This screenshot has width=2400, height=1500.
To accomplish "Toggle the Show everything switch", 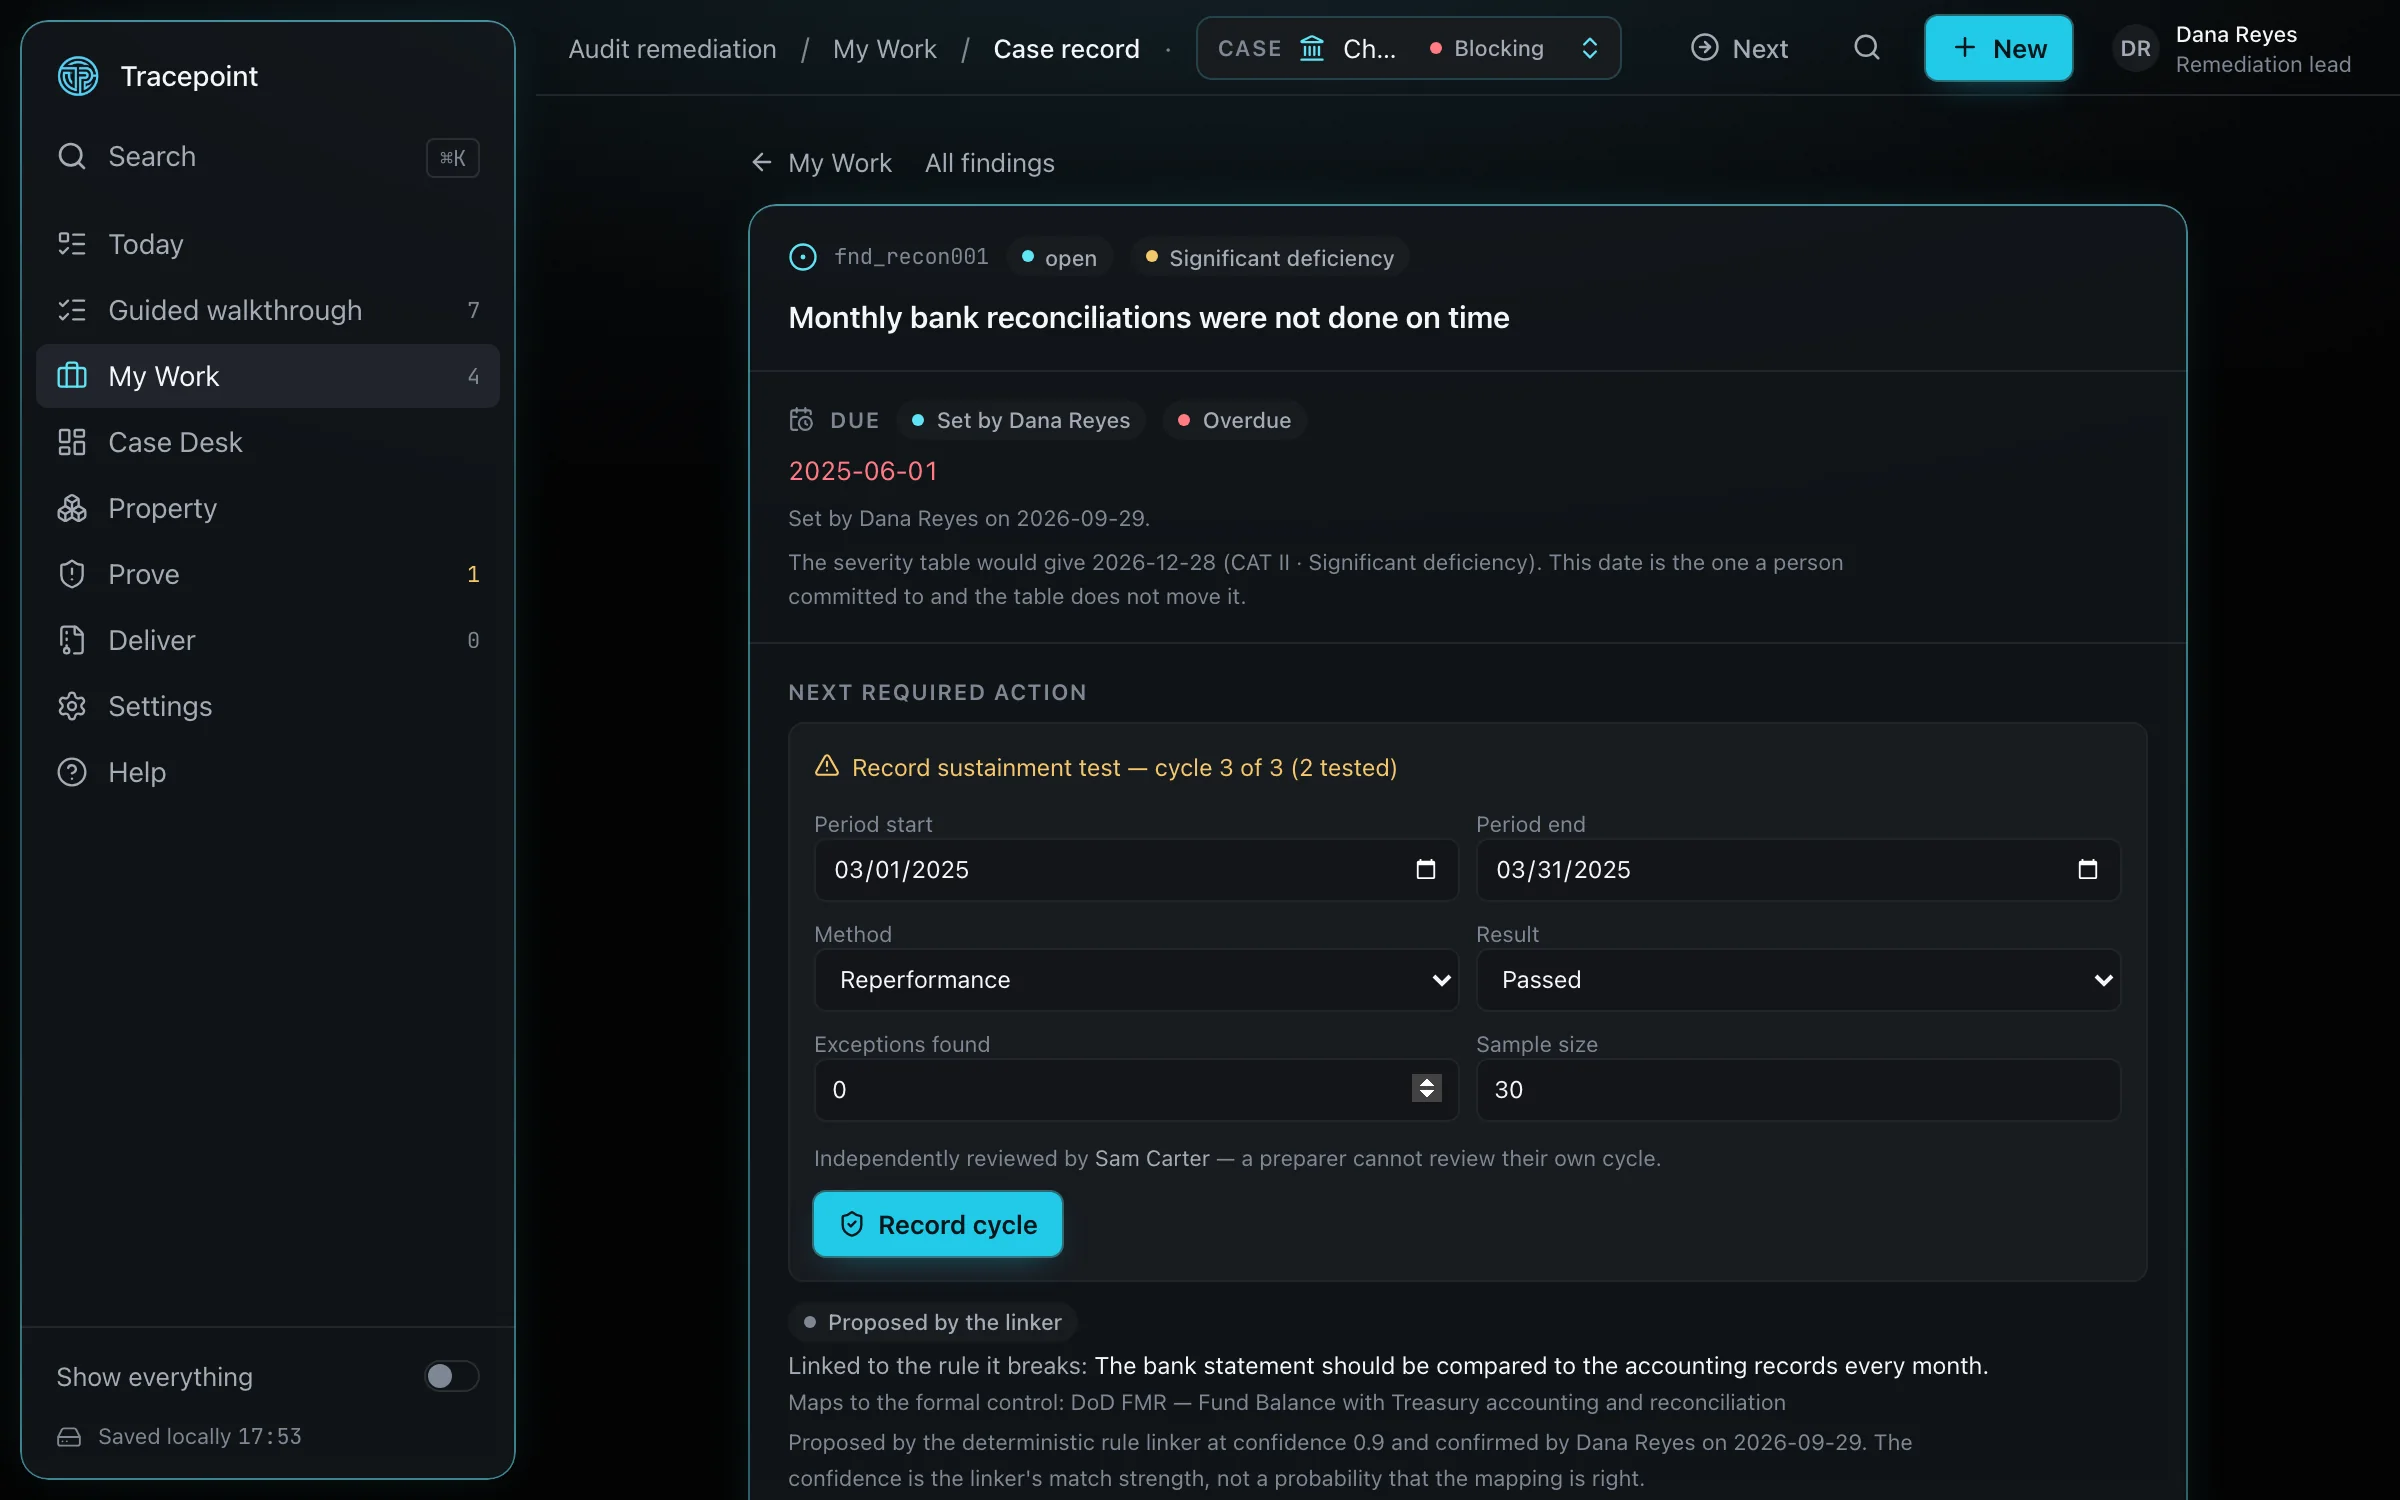I will coord(451,1376).
